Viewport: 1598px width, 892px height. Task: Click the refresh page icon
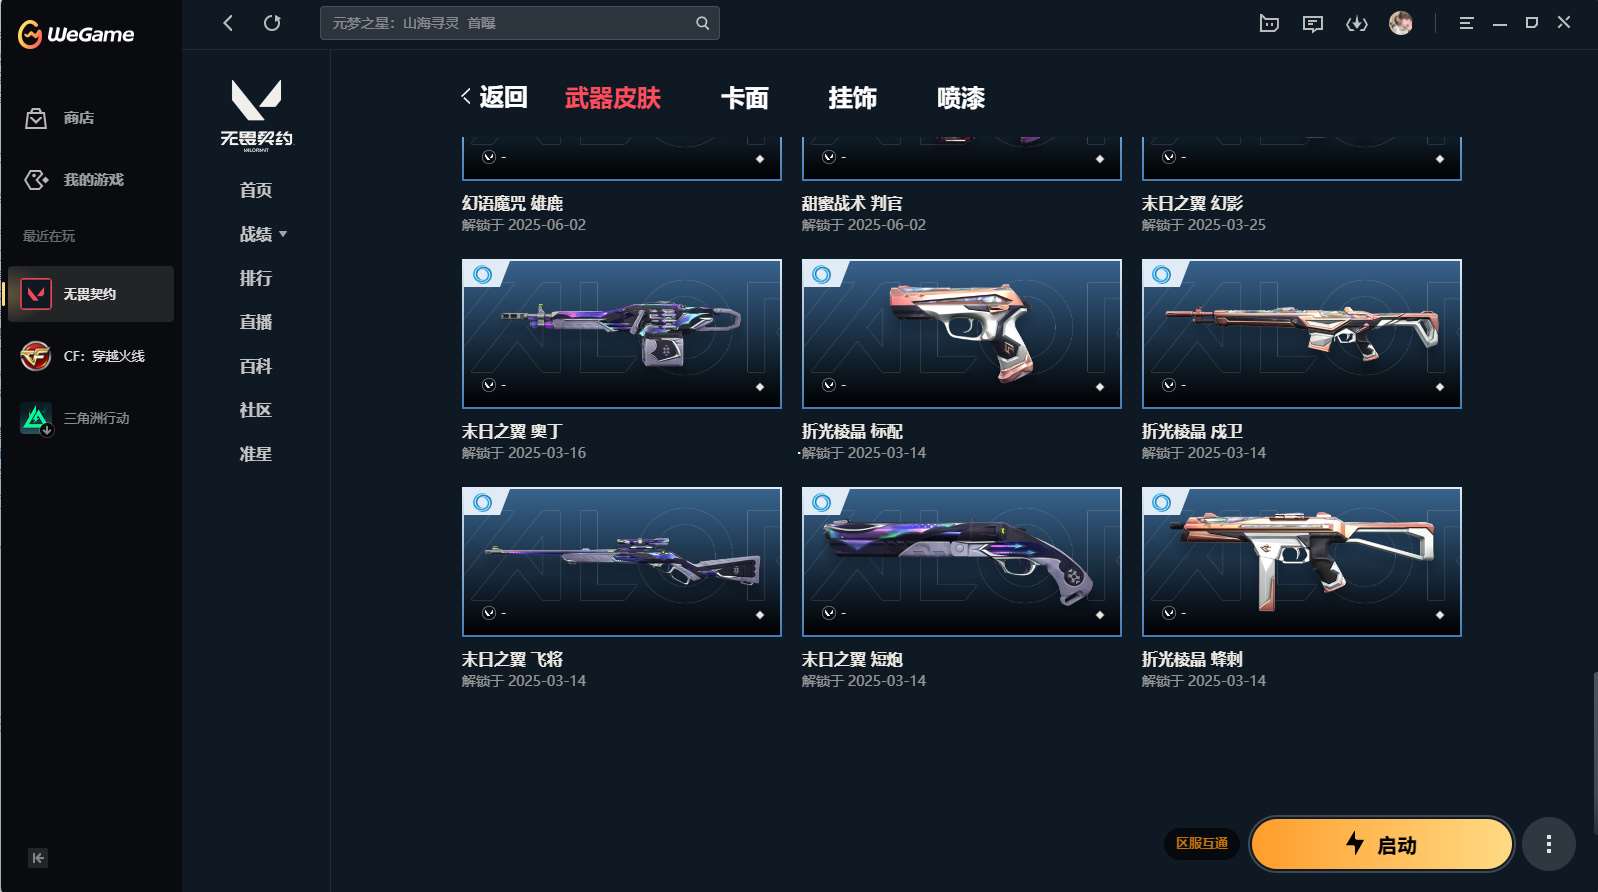[272, 23]
